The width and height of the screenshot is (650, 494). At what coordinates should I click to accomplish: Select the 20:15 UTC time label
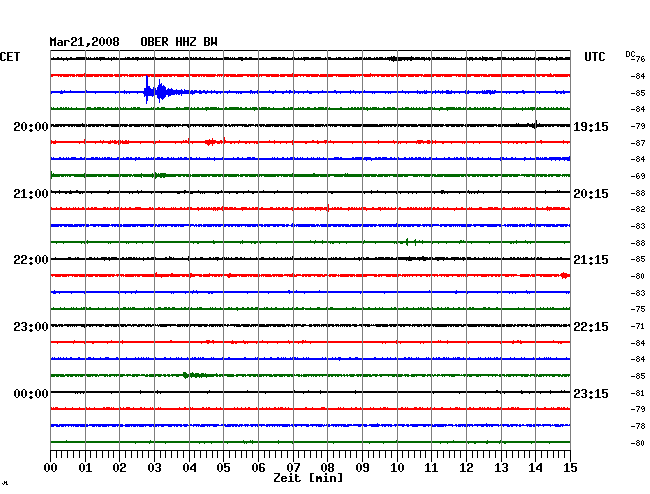tap(591, 194)
